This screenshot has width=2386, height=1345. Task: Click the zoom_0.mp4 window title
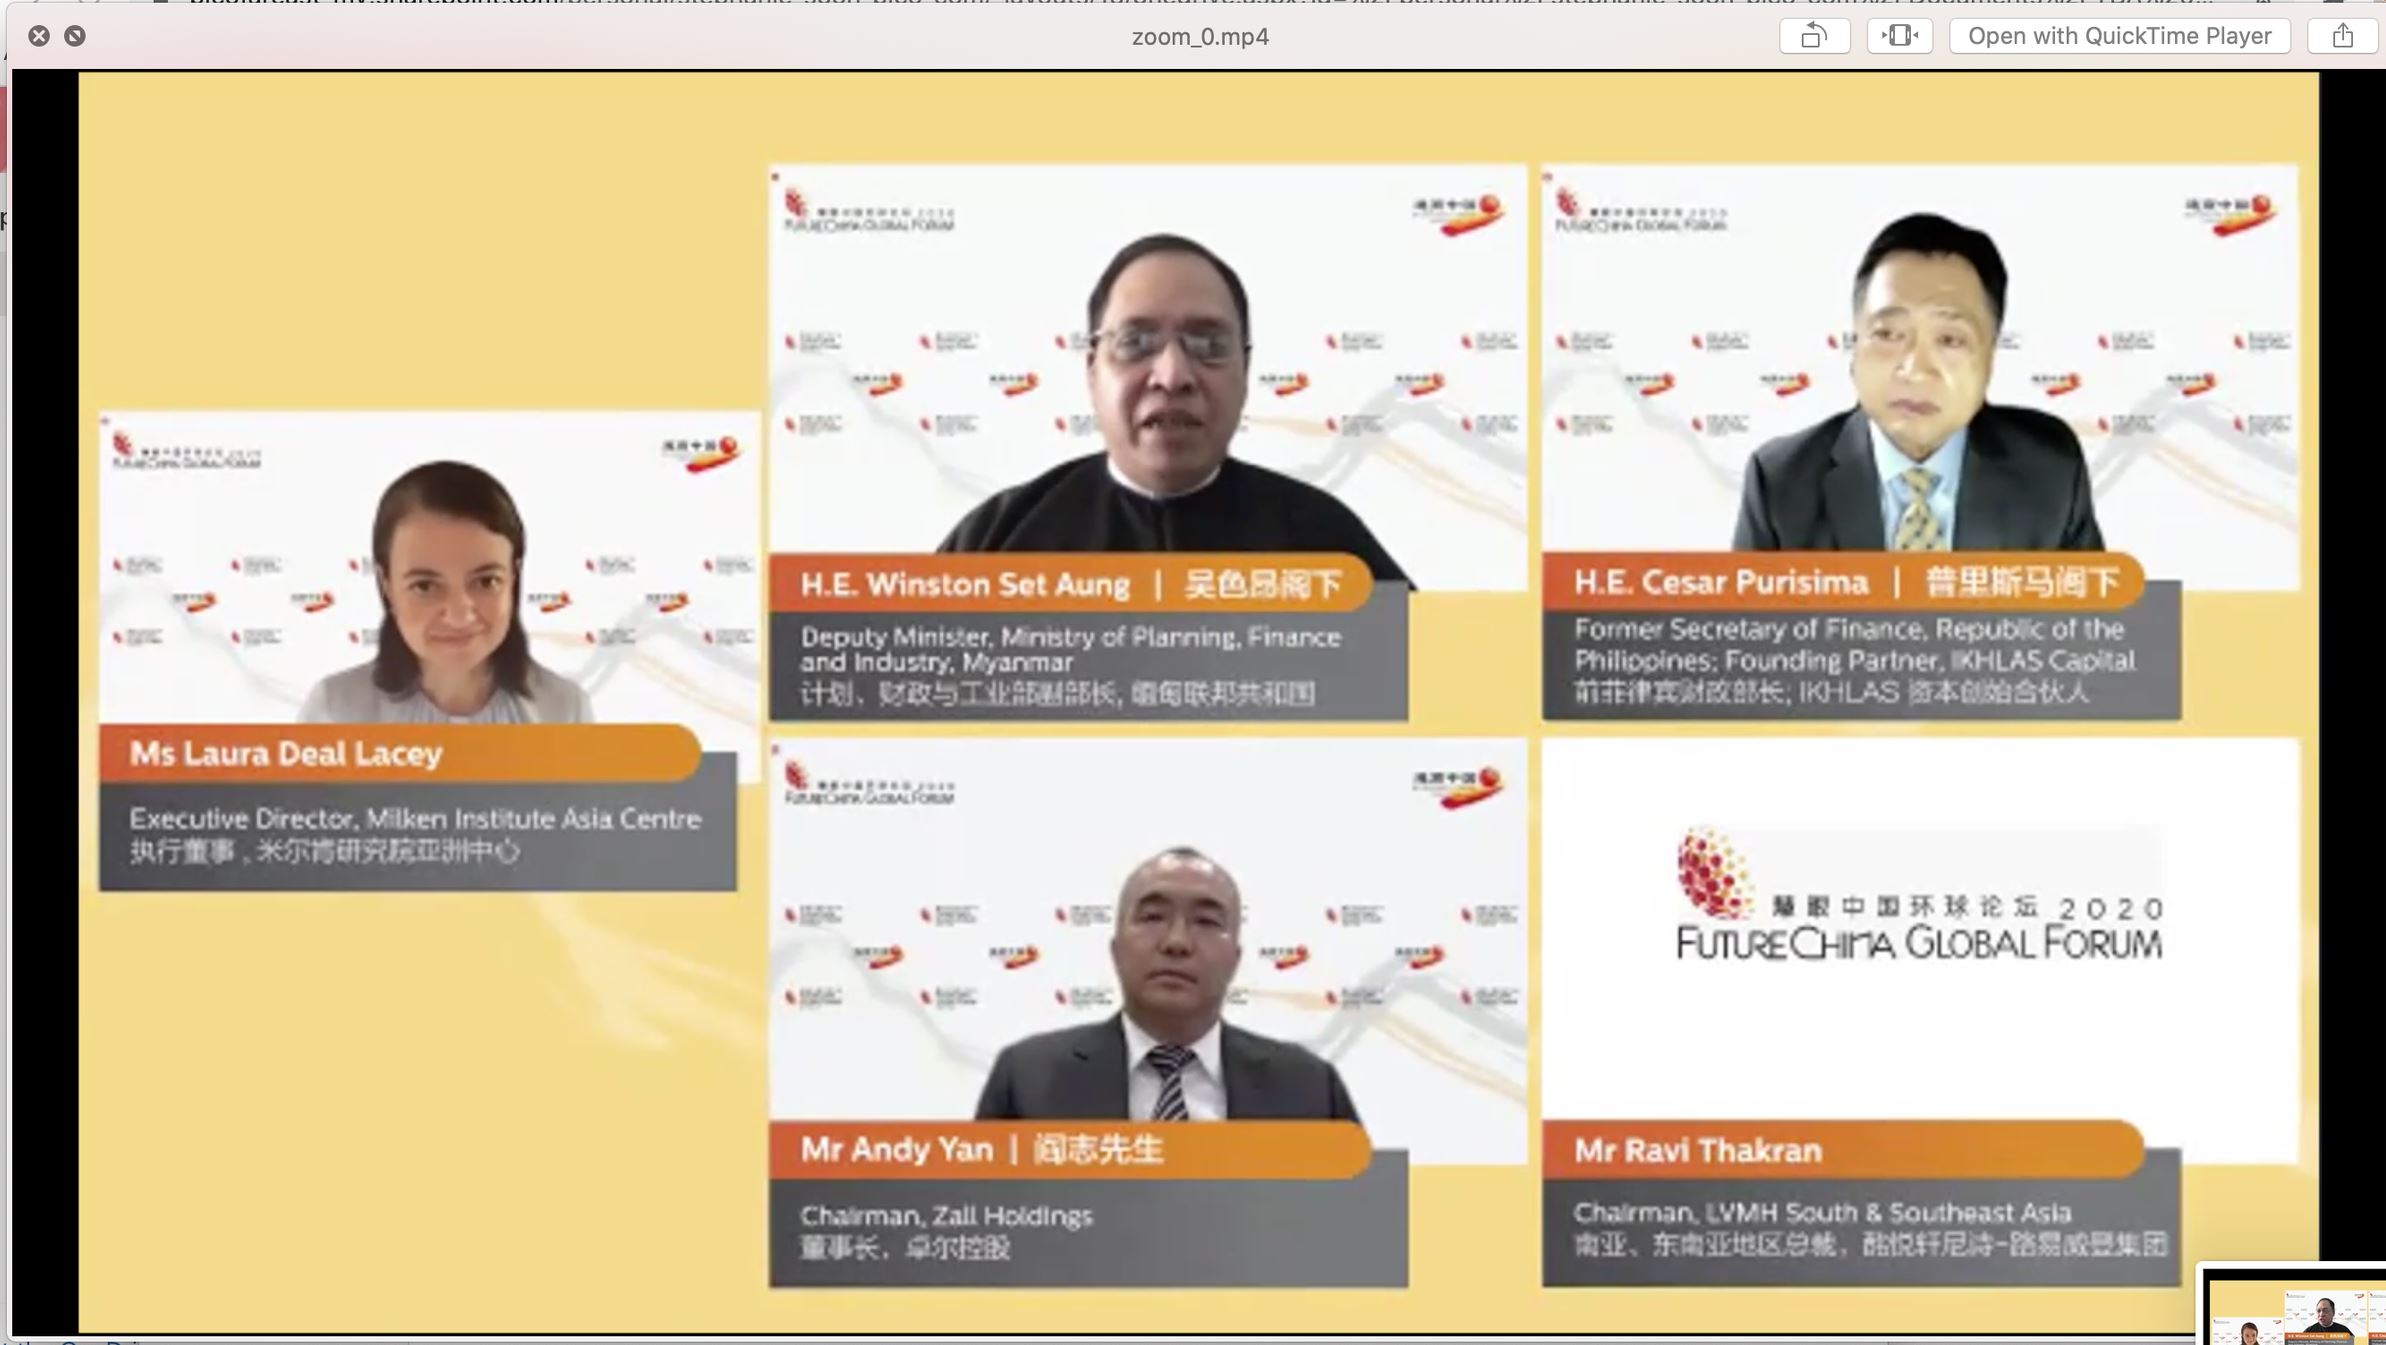(1200, 37)
